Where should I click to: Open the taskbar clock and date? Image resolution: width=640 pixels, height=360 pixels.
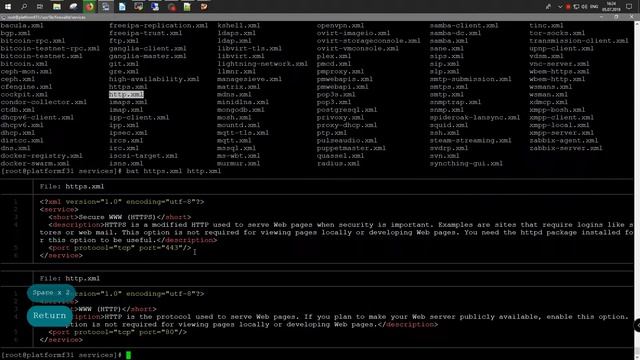coord(611,7)
